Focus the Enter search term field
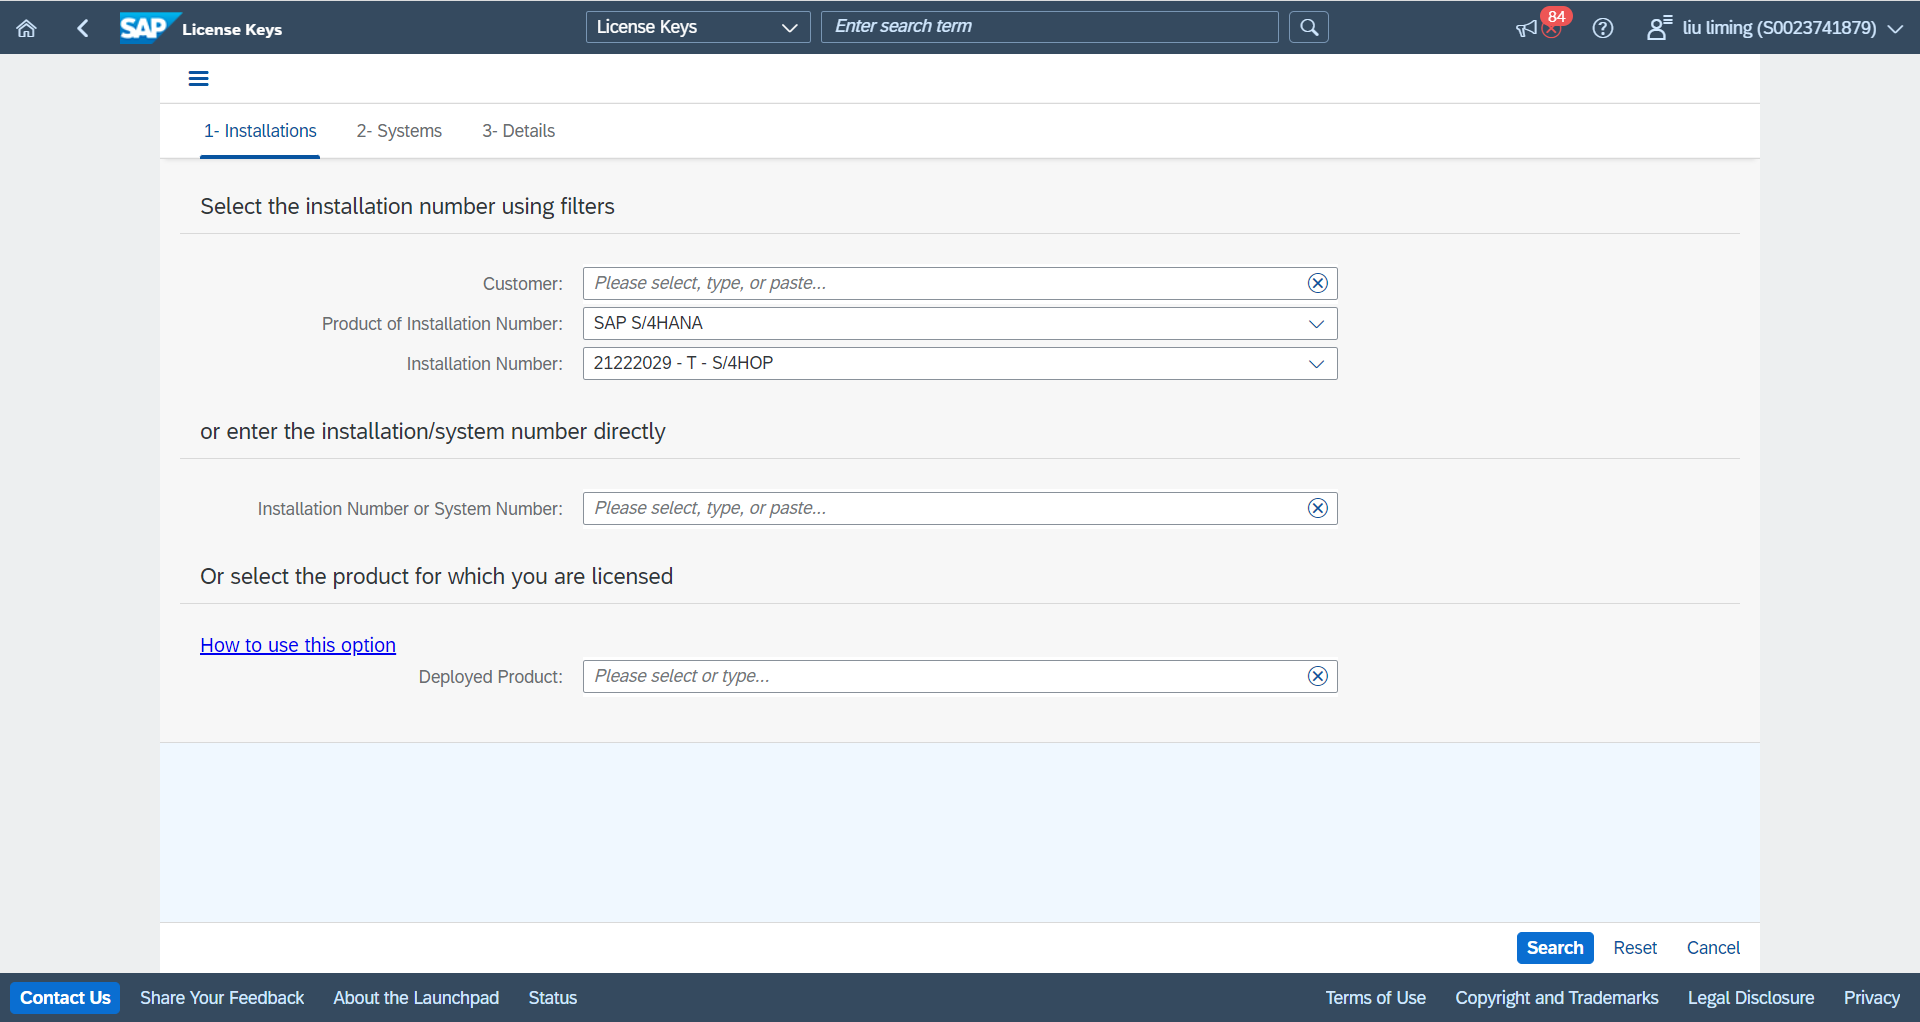Image resolution: width=1920 pixels, height=1022 pixels. pyautogui.click(x=1049, y=27)
